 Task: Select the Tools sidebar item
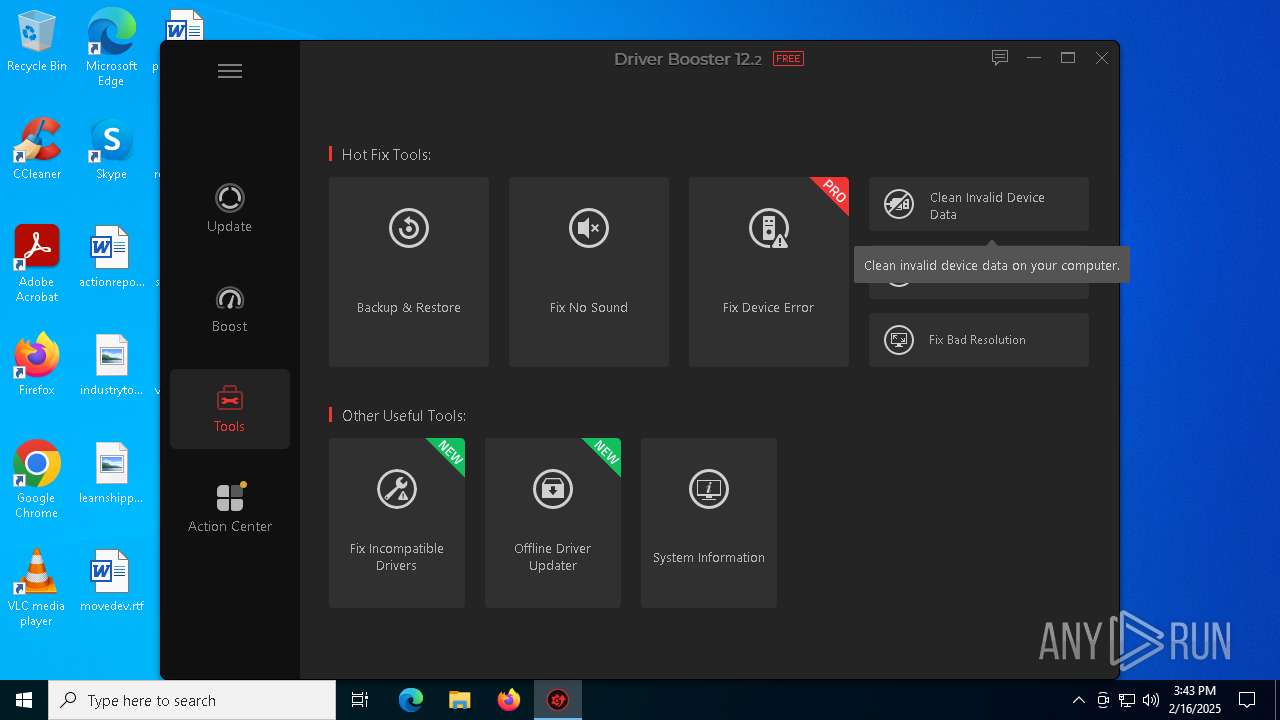point(229,409)
